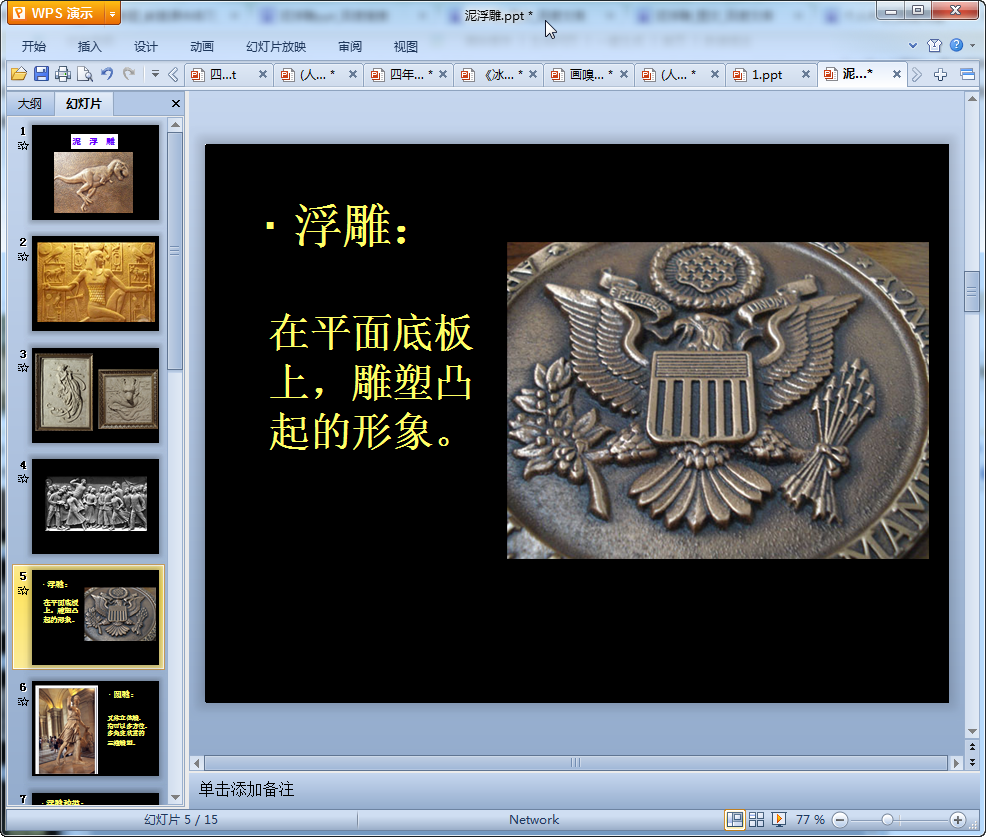Open help question mark icon

tap(956, 45)
